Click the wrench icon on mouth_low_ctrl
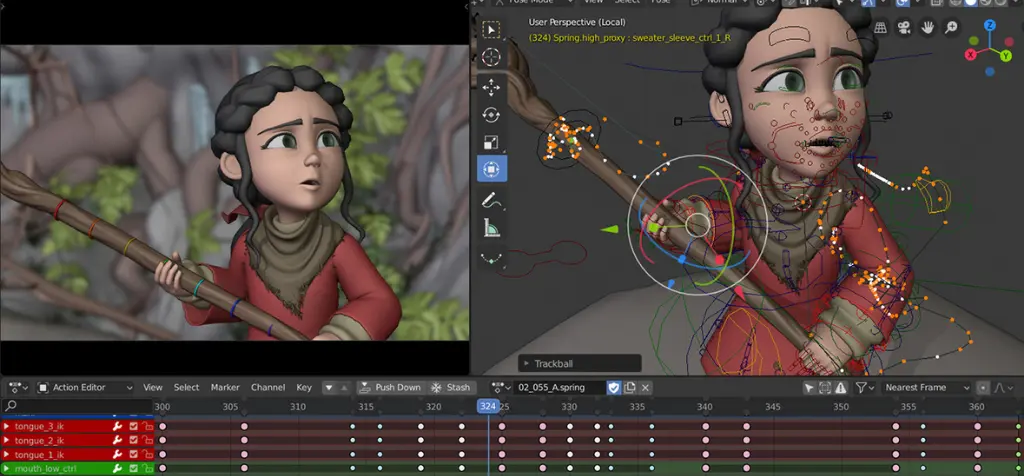This screenshot has height=476, width=1024. [118, 469]
